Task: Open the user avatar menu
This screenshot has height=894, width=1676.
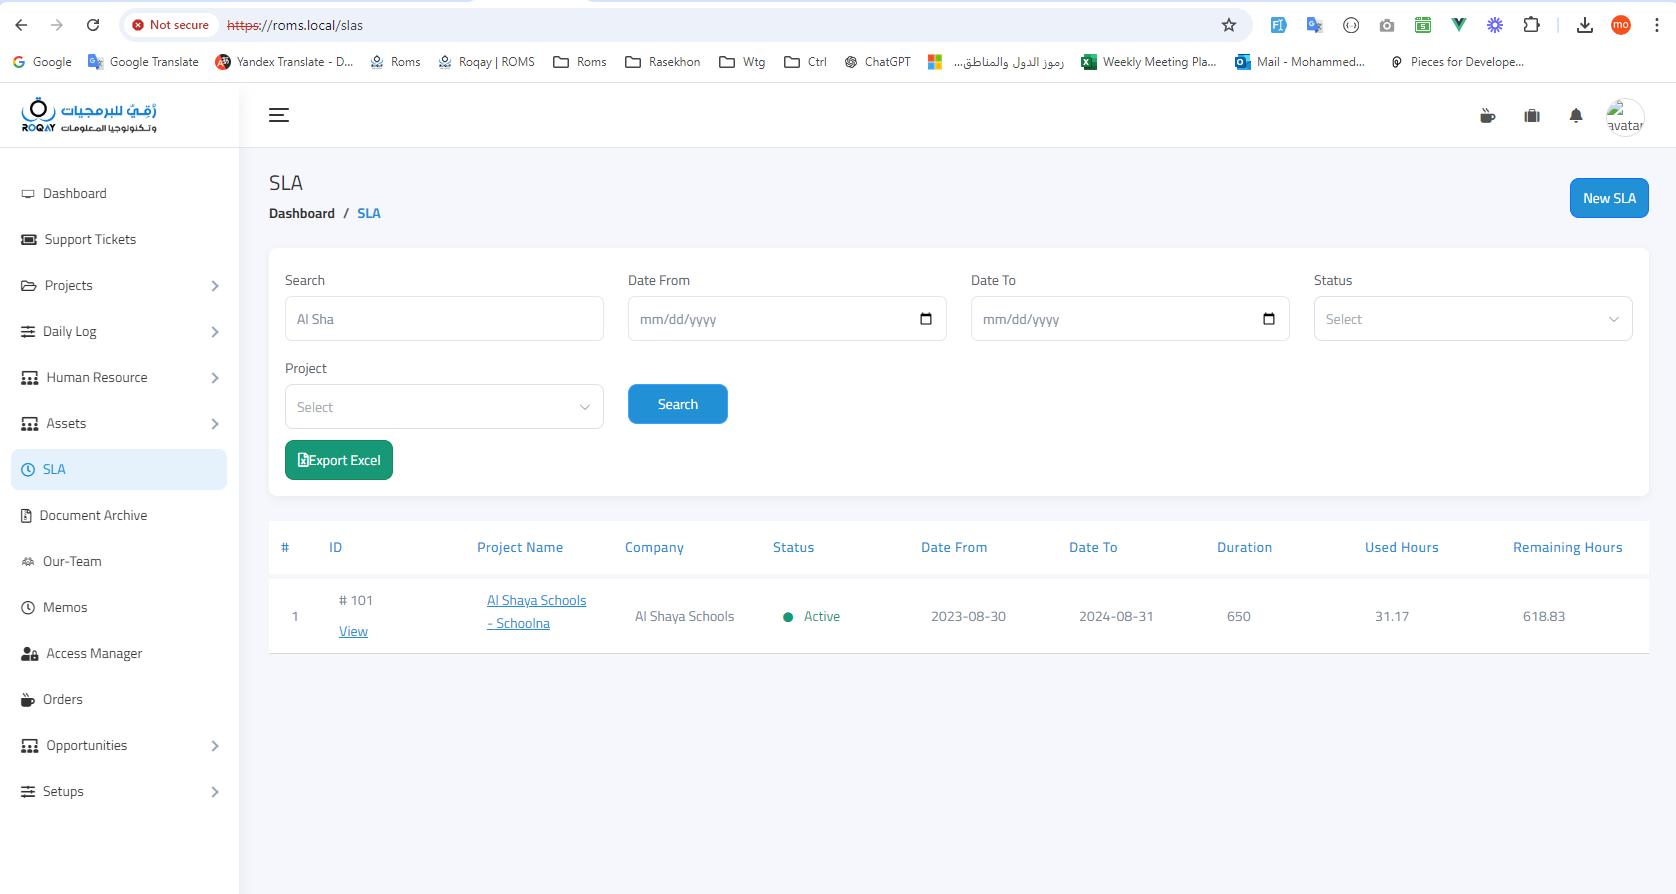Action: pos(1624,117)
